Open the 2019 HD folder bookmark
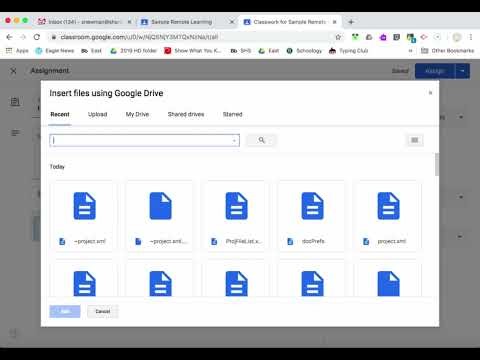 (134, 51)
